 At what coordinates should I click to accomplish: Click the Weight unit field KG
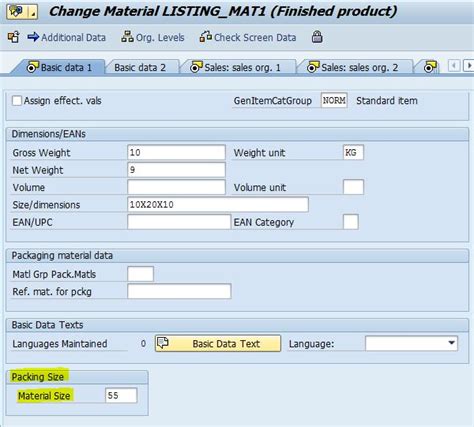coord(353,153)
